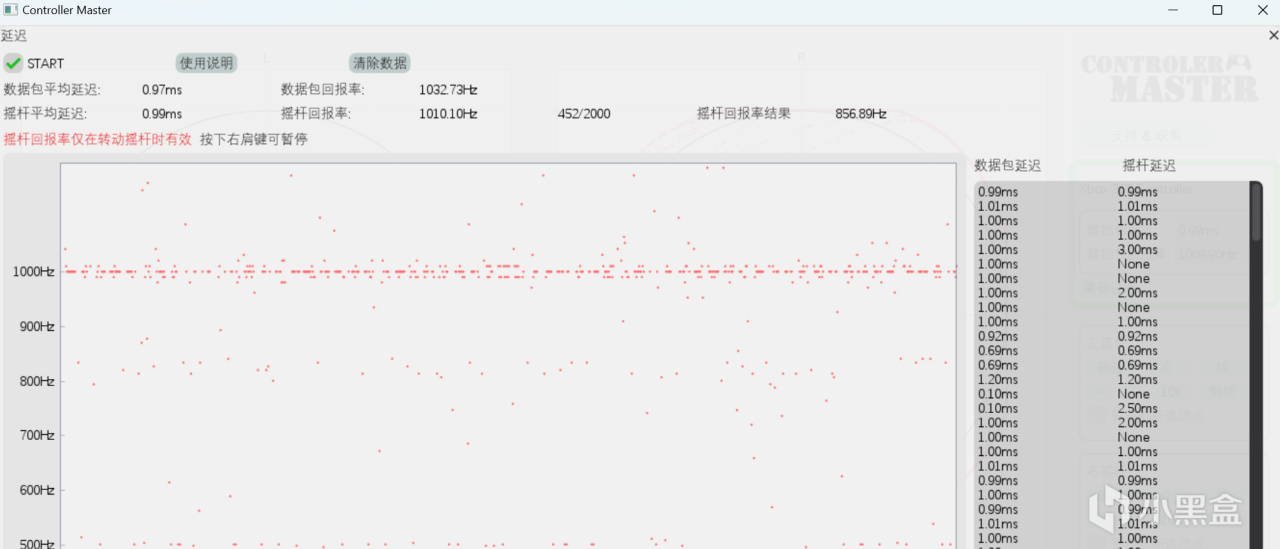Image resolution: width=1280 pixels, height=549 pixels.
Task: Select the 数据包平均延迟 value 0.97ms
Action: click(x=162, y=90)
